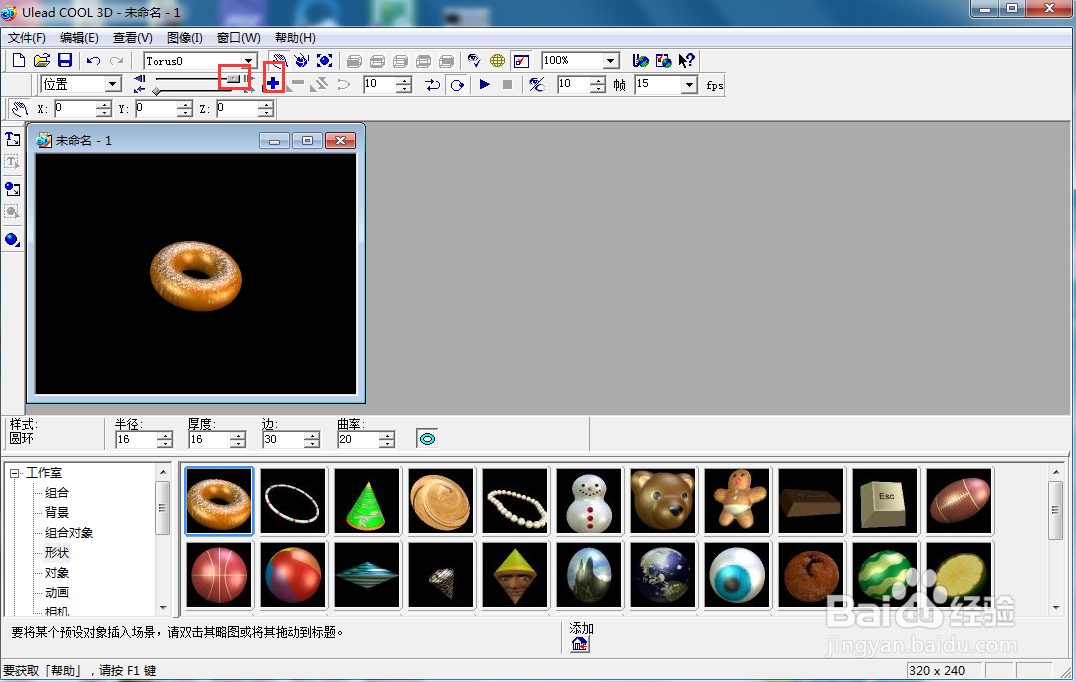The height and width of the screenshot is (682, 1076).
Task: Open the 帮助(H) menu
Action: tap(295, 38)
